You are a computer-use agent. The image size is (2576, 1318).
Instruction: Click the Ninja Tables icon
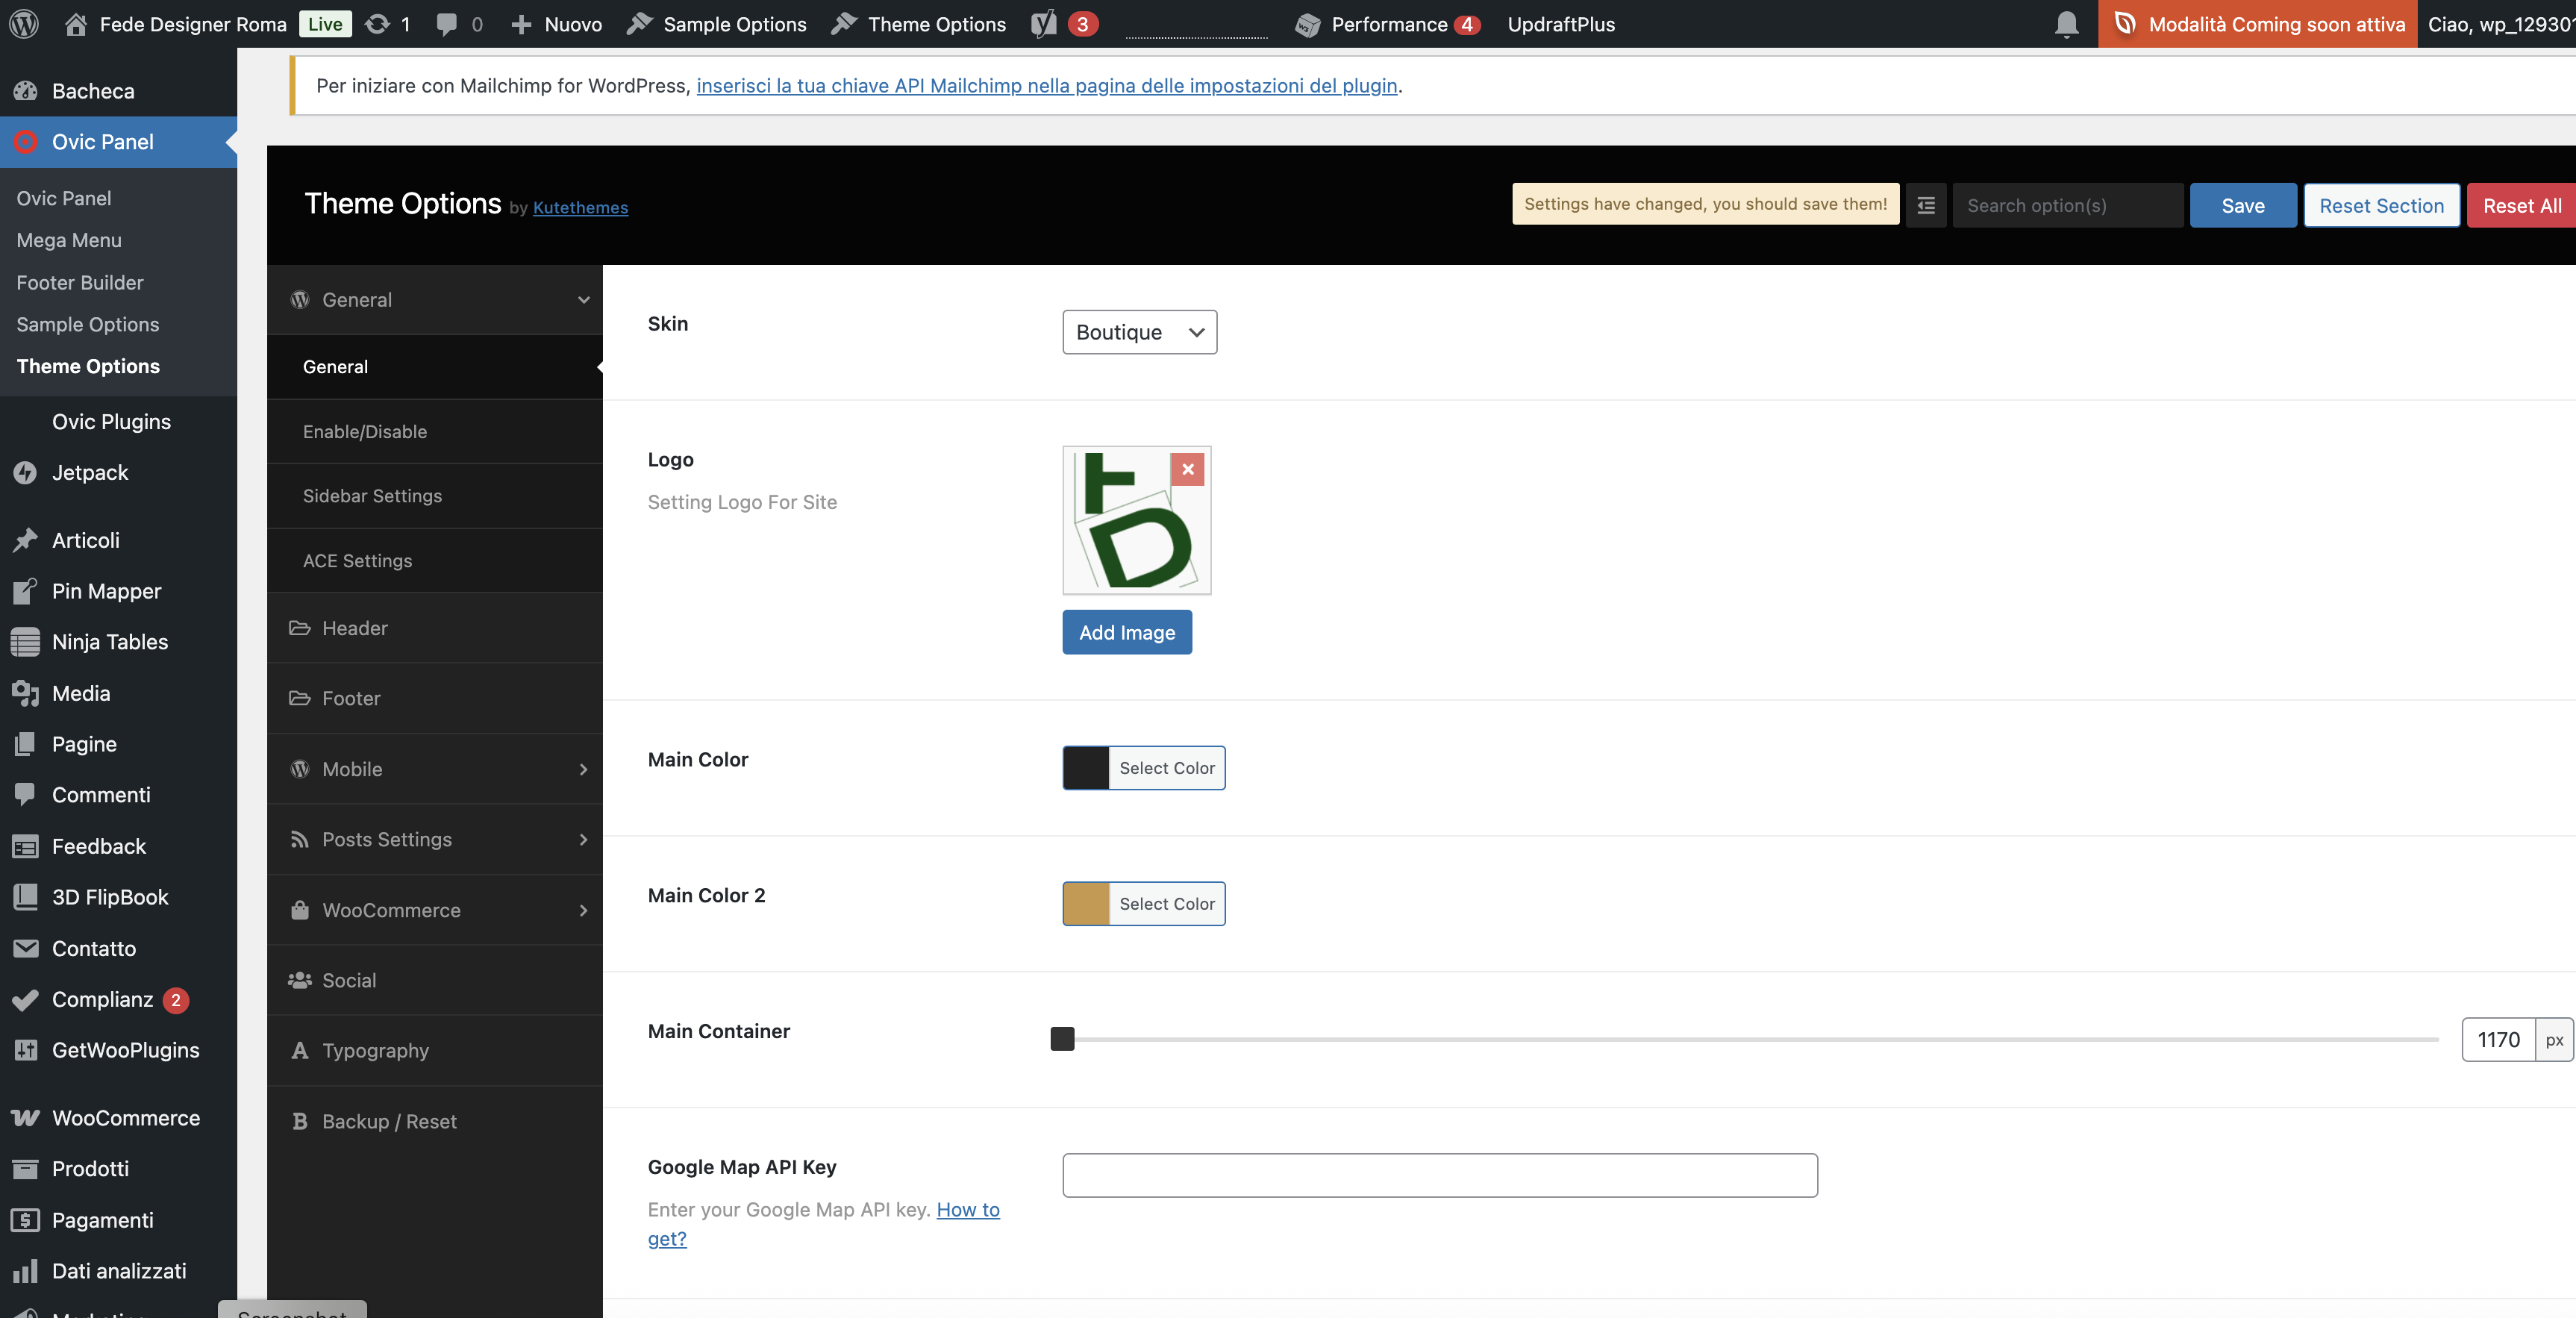[x=25, y=642]
